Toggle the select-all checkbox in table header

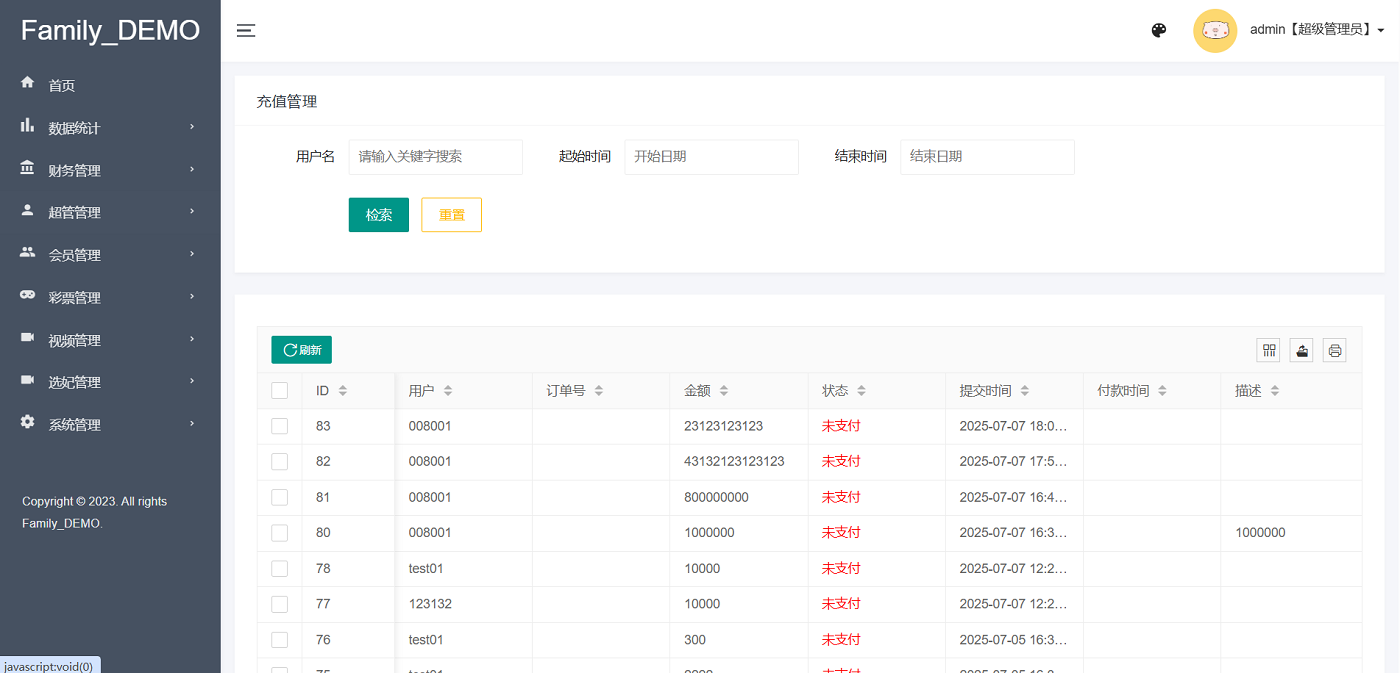pyautogui.click(x=280, y=391)
